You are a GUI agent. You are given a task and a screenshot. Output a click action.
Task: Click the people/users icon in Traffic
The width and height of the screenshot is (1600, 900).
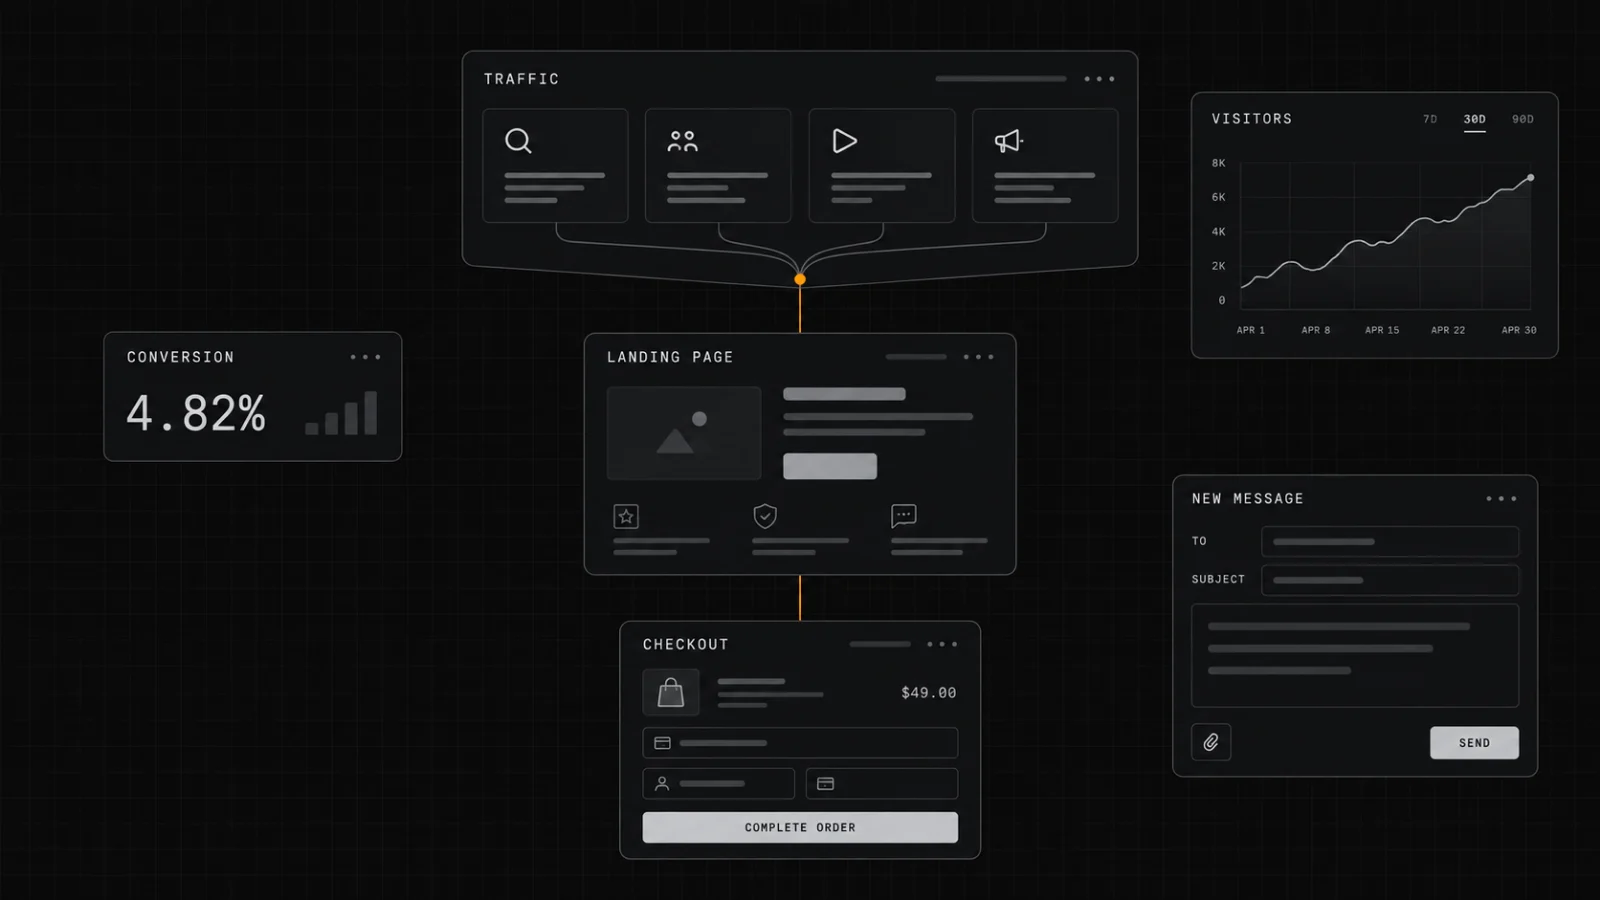click(682, 141)
